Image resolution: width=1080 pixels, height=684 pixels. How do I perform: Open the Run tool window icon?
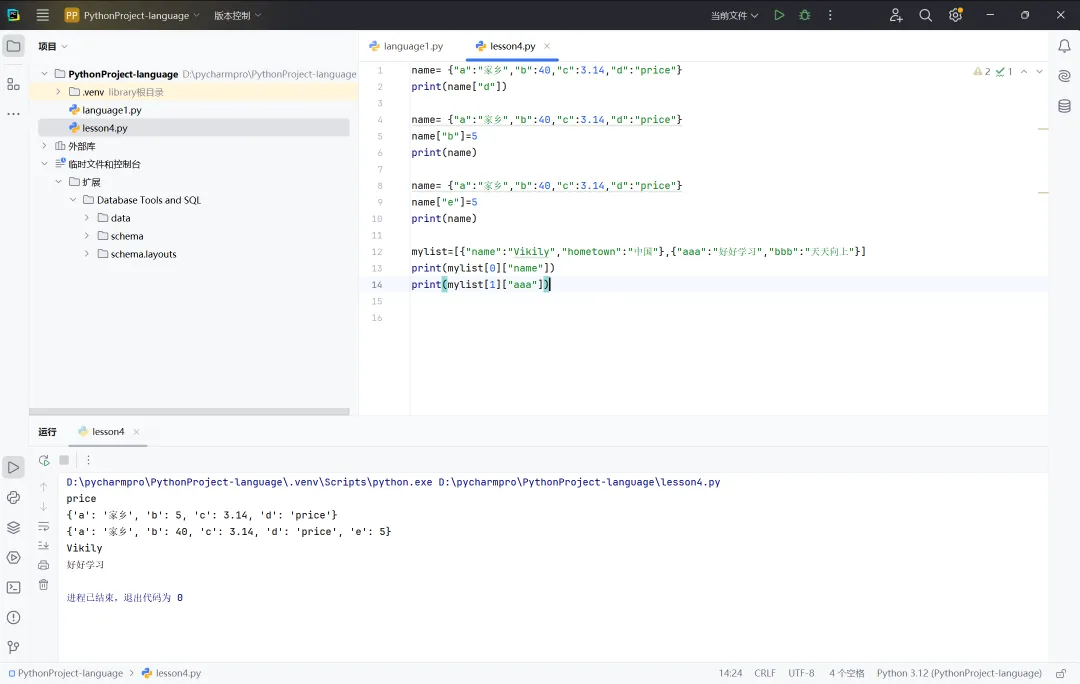(x=14, y=468)
